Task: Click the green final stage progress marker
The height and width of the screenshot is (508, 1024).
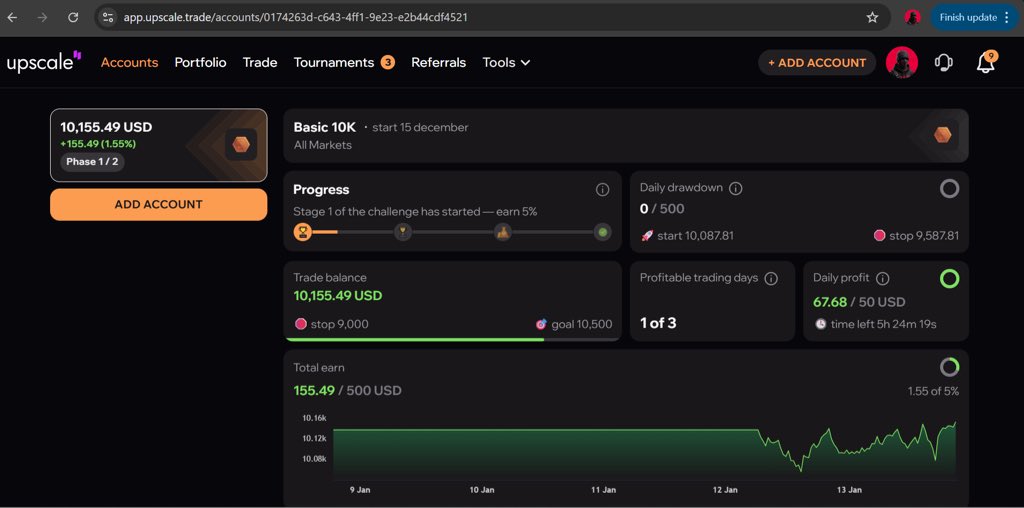Action: [603, 232]
